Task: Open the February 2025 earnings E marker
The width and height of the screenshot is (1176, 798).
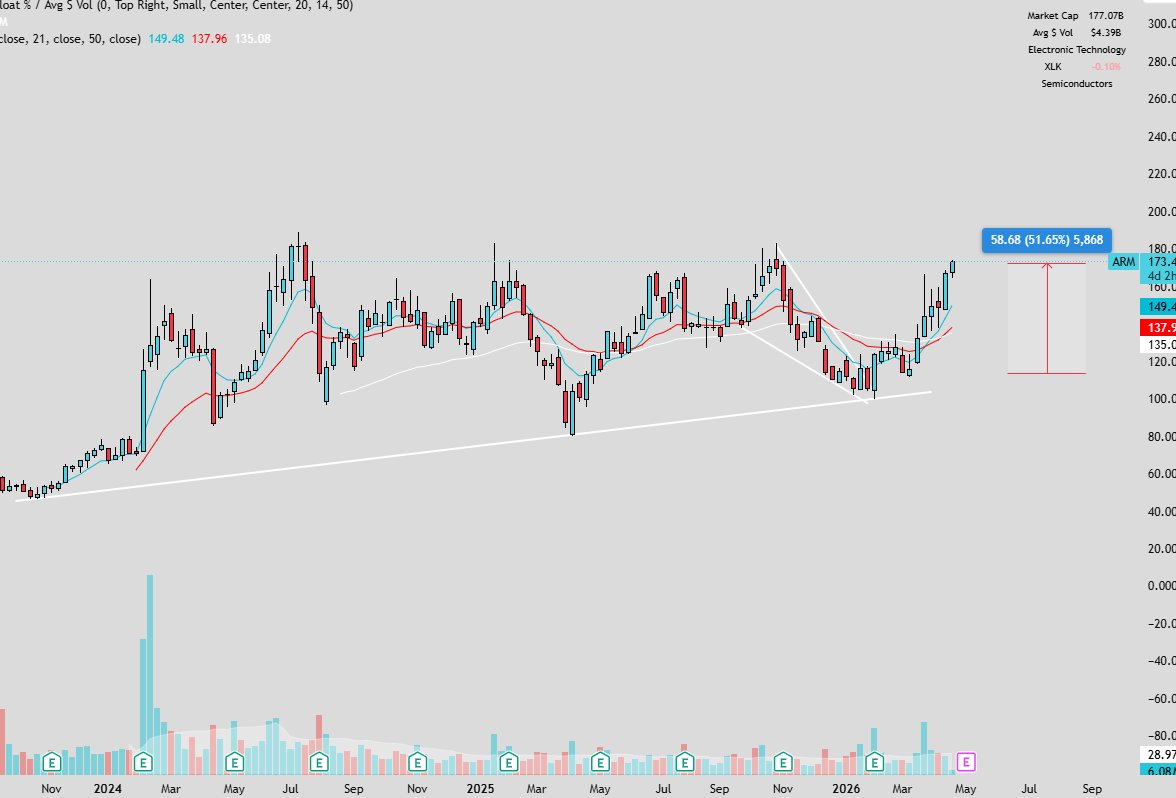Action: [x=508, y=763]
